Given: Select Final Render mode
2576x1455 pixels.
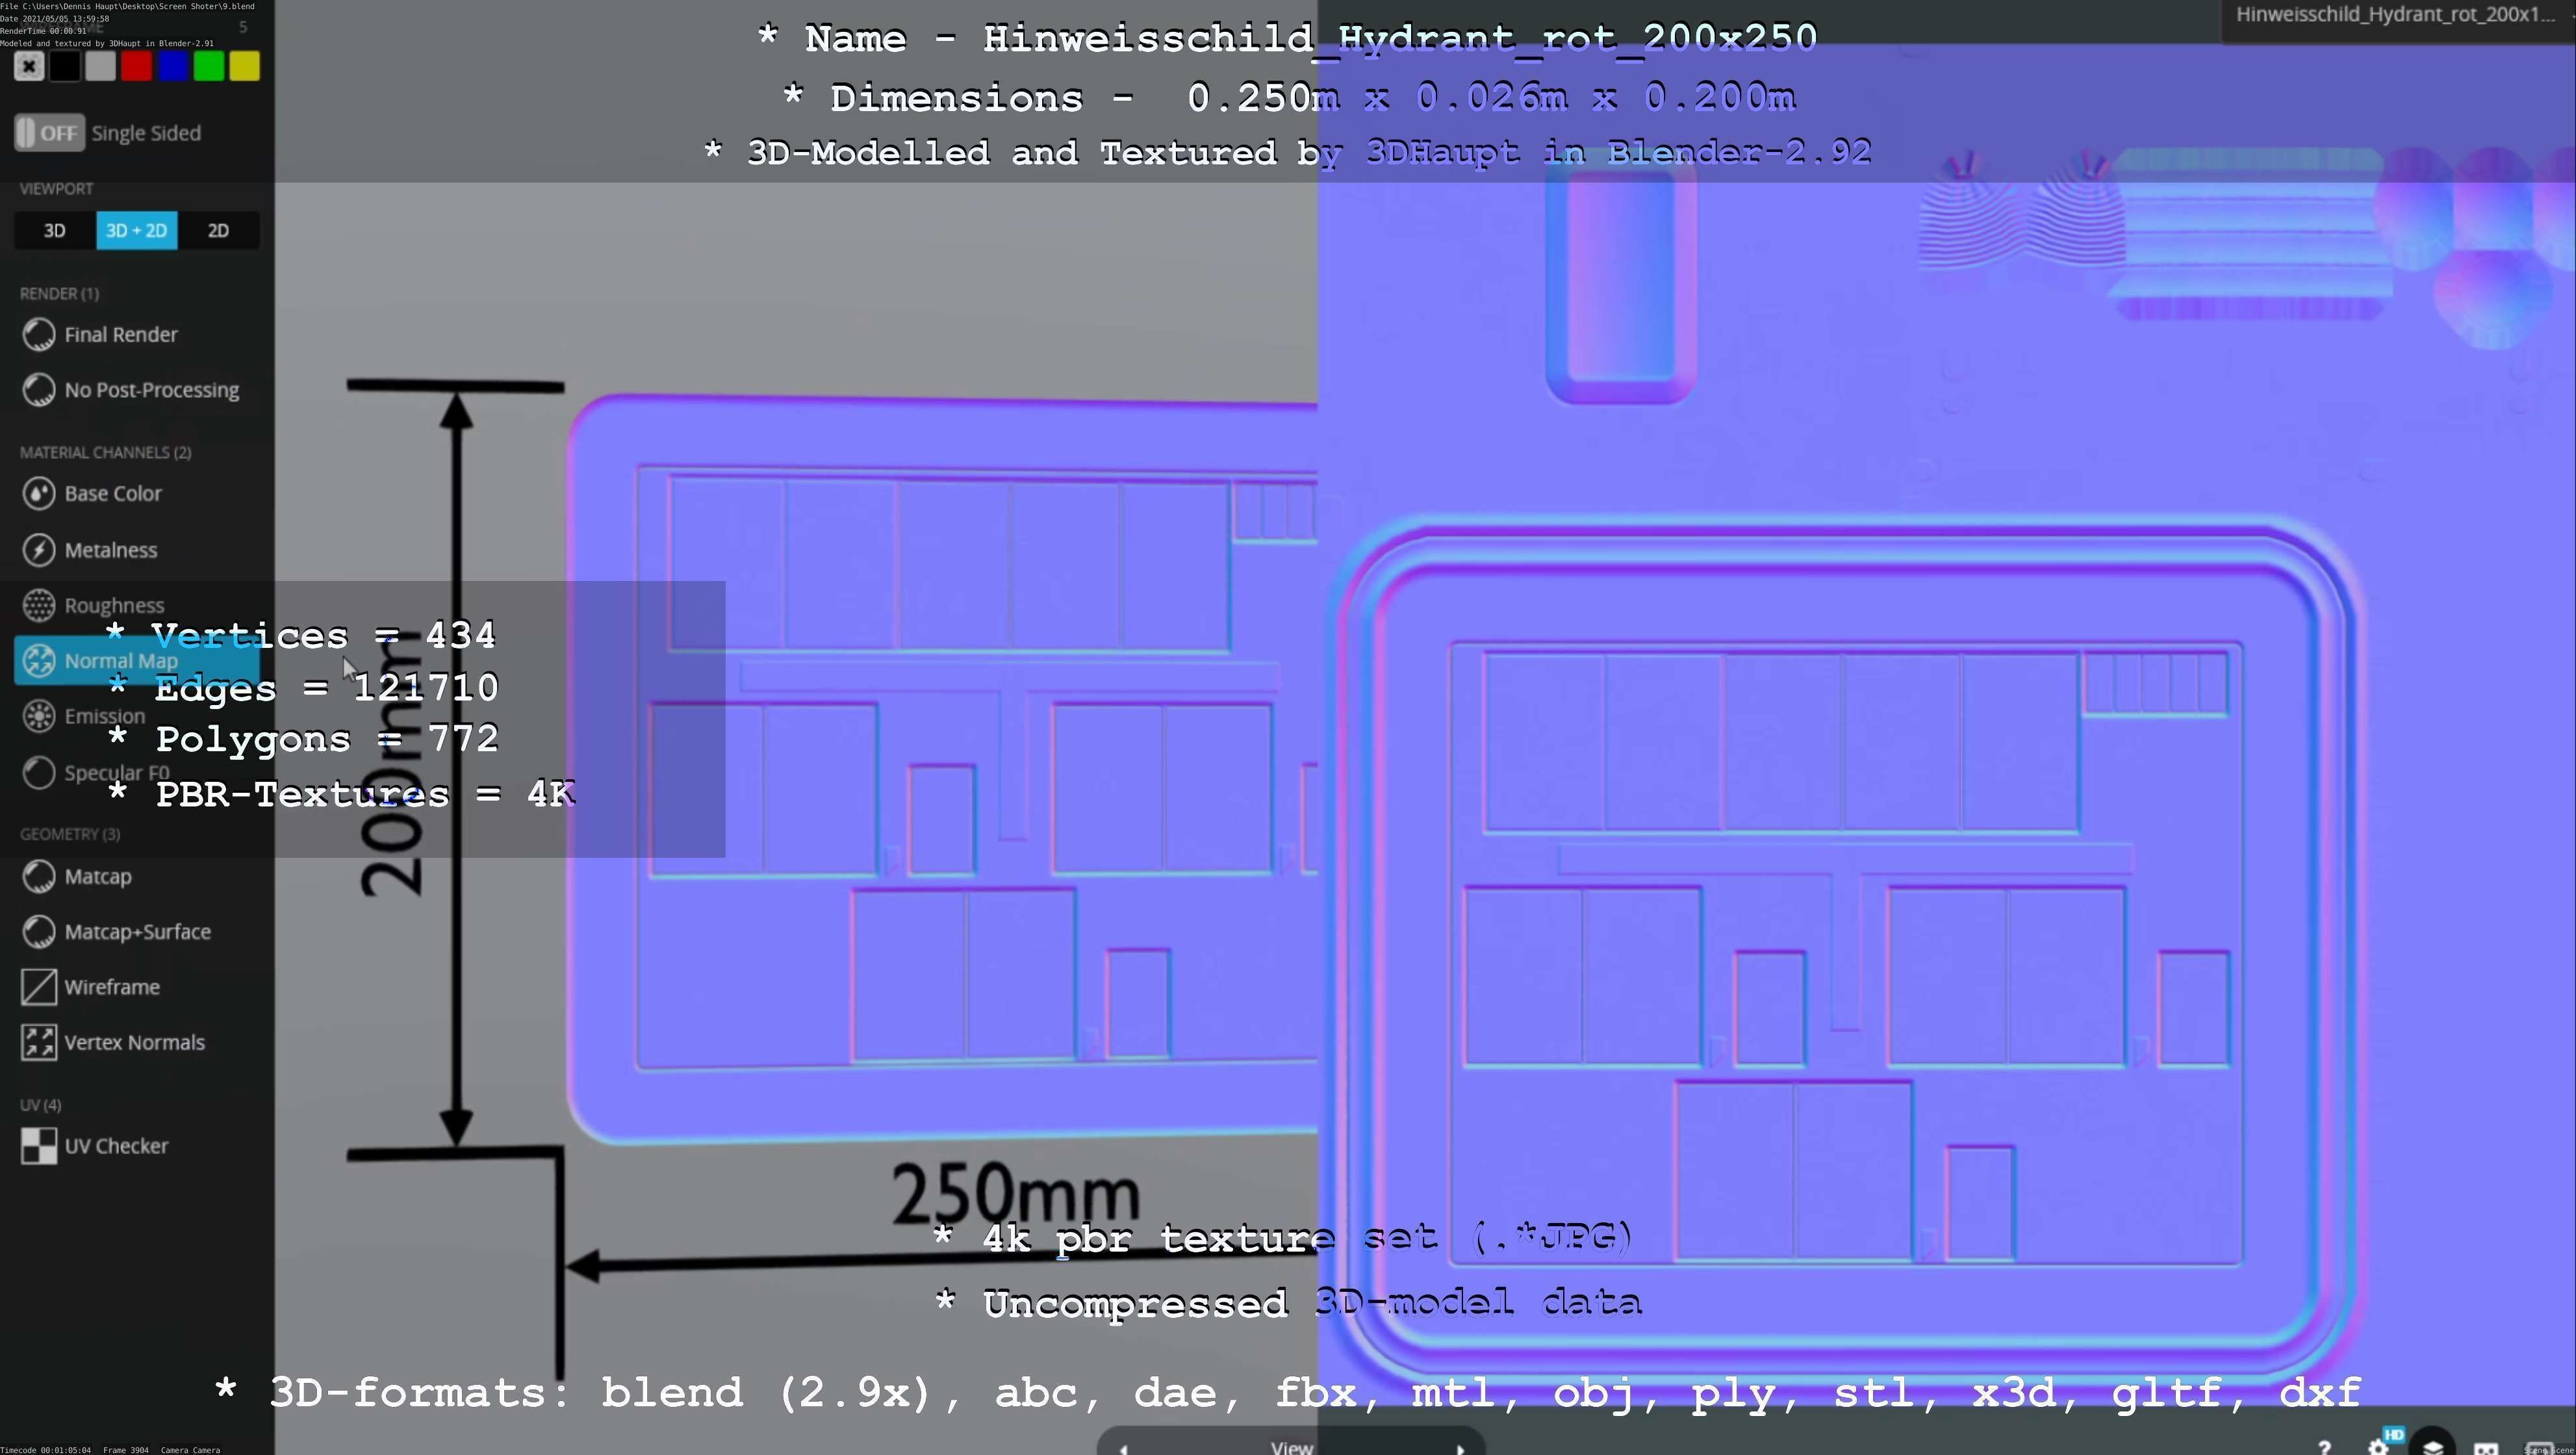Looking at the screenshot, I should pos(100,335).
